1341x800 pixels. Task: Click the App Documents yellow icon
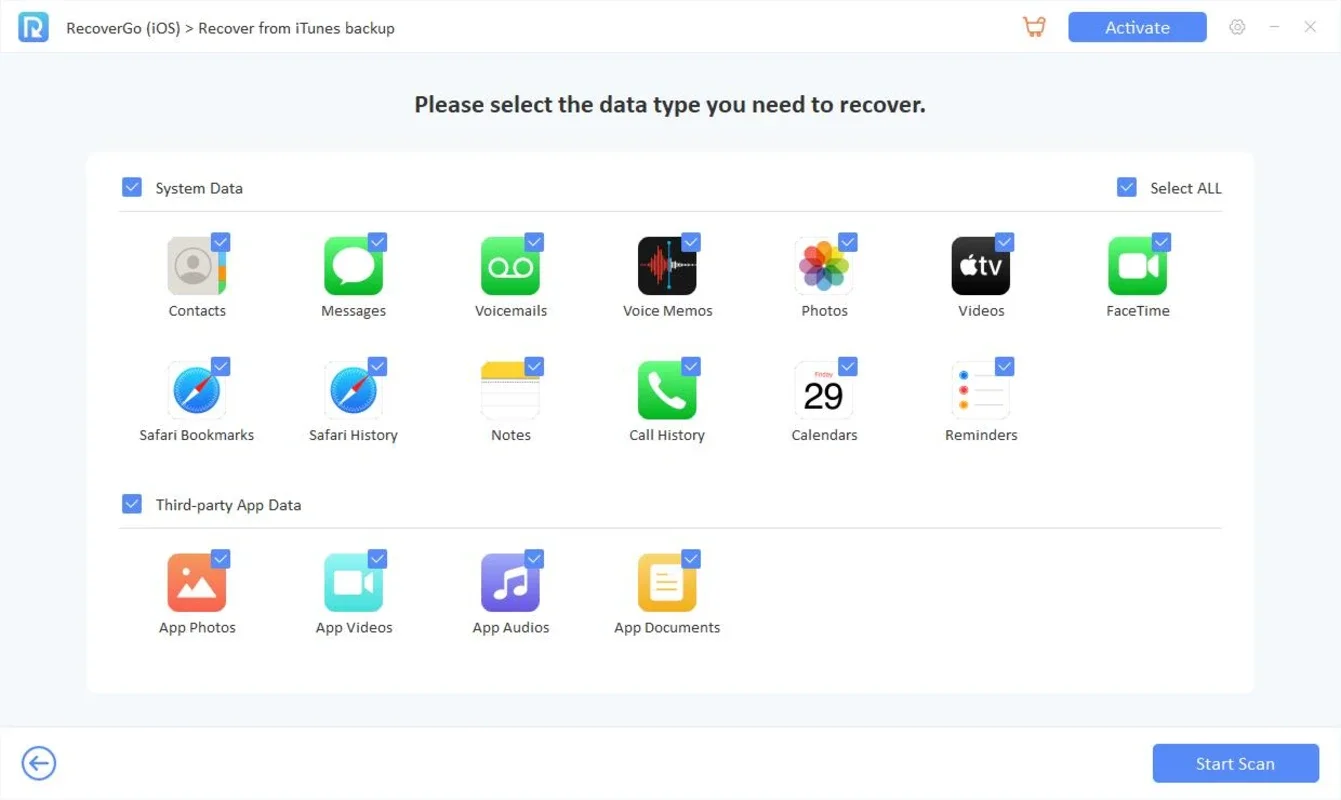coord(667,583)
